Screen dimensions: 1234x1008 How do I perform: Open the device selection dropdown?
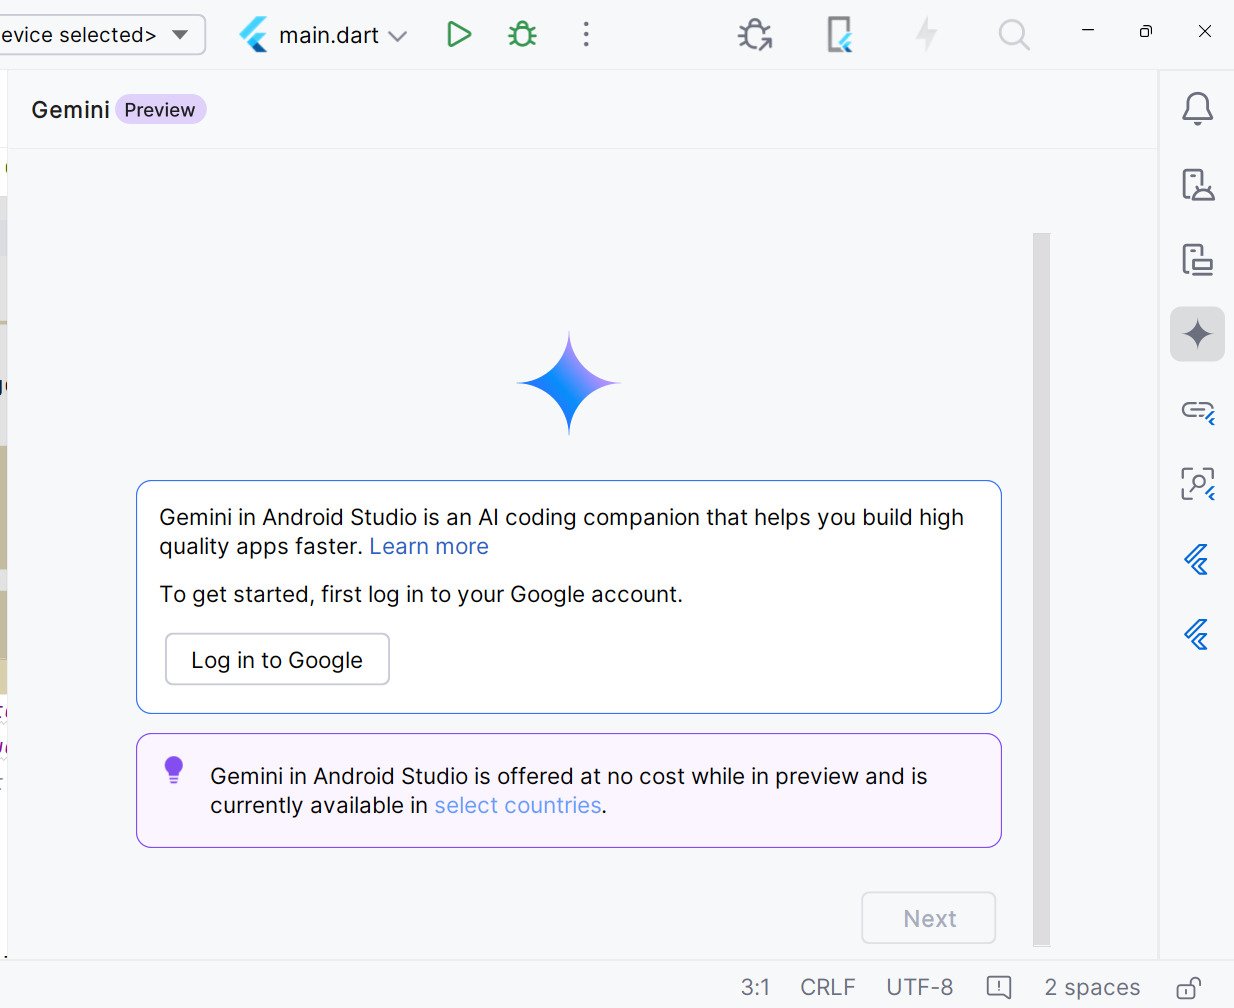(x=101, y=35)
